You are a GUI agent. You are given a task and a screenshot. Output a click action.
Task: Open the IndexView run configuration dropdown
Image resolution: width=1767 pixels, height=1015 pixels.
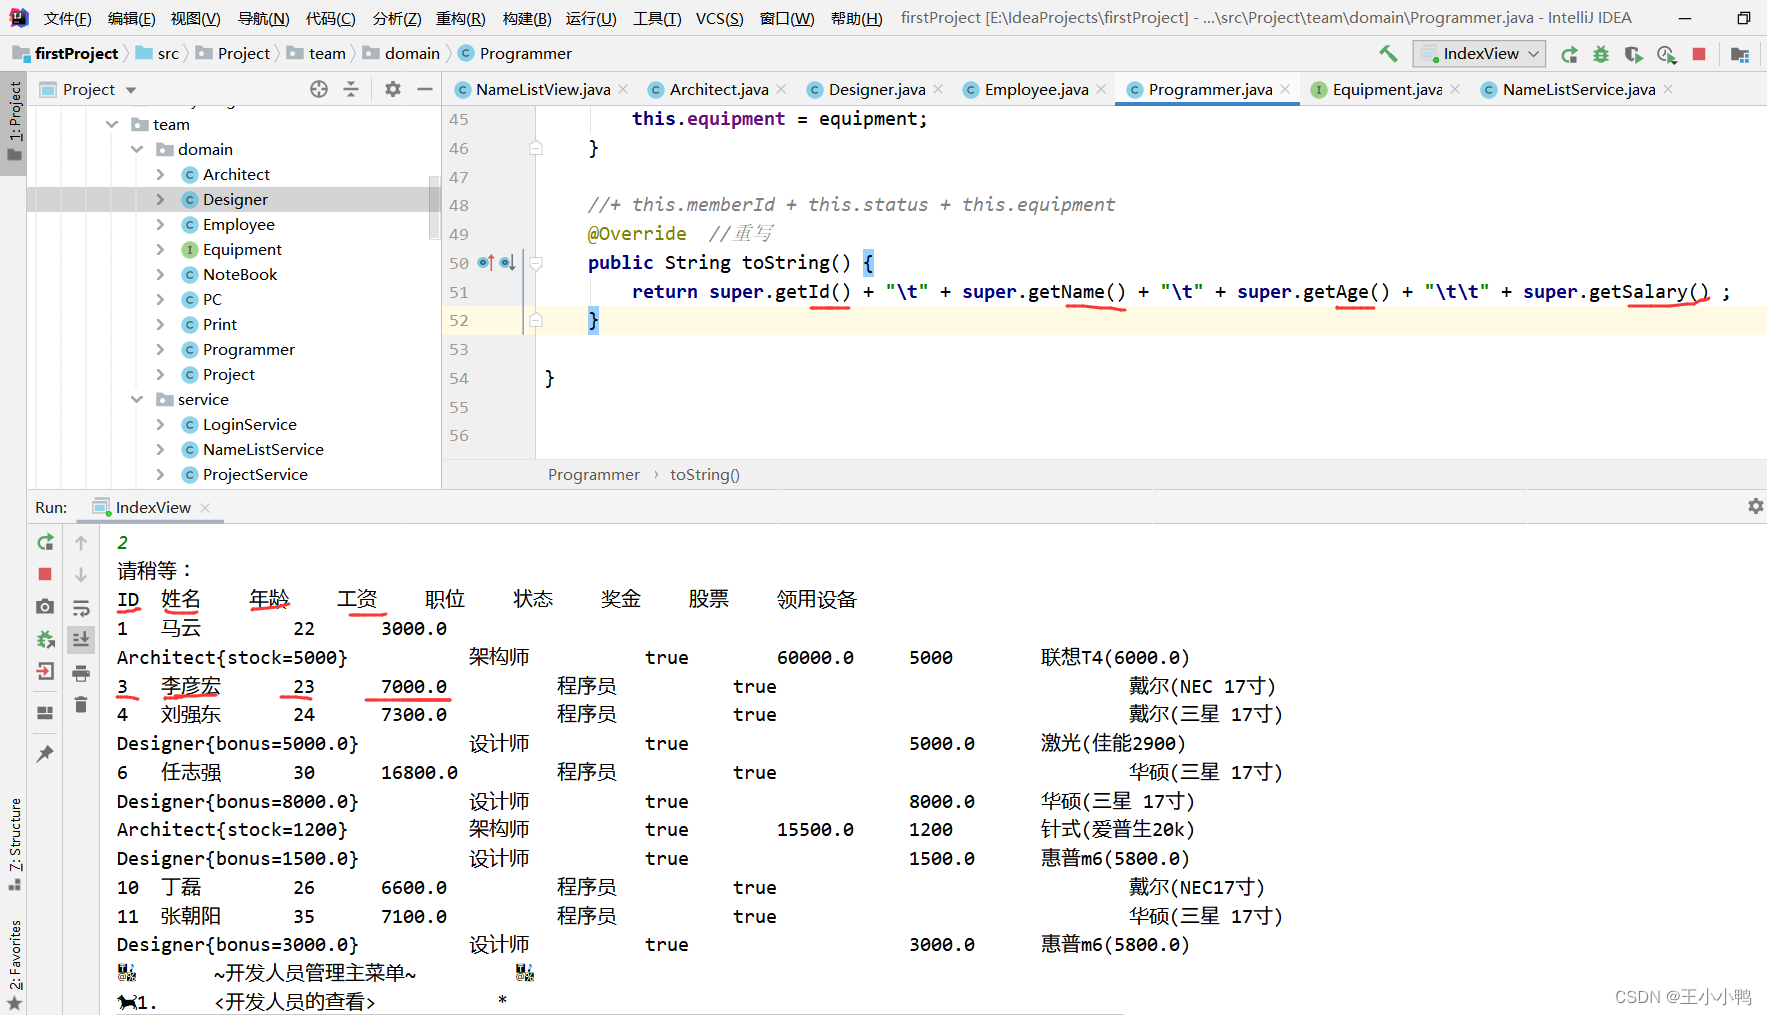pyautogui.click(x=1479, y=54)
